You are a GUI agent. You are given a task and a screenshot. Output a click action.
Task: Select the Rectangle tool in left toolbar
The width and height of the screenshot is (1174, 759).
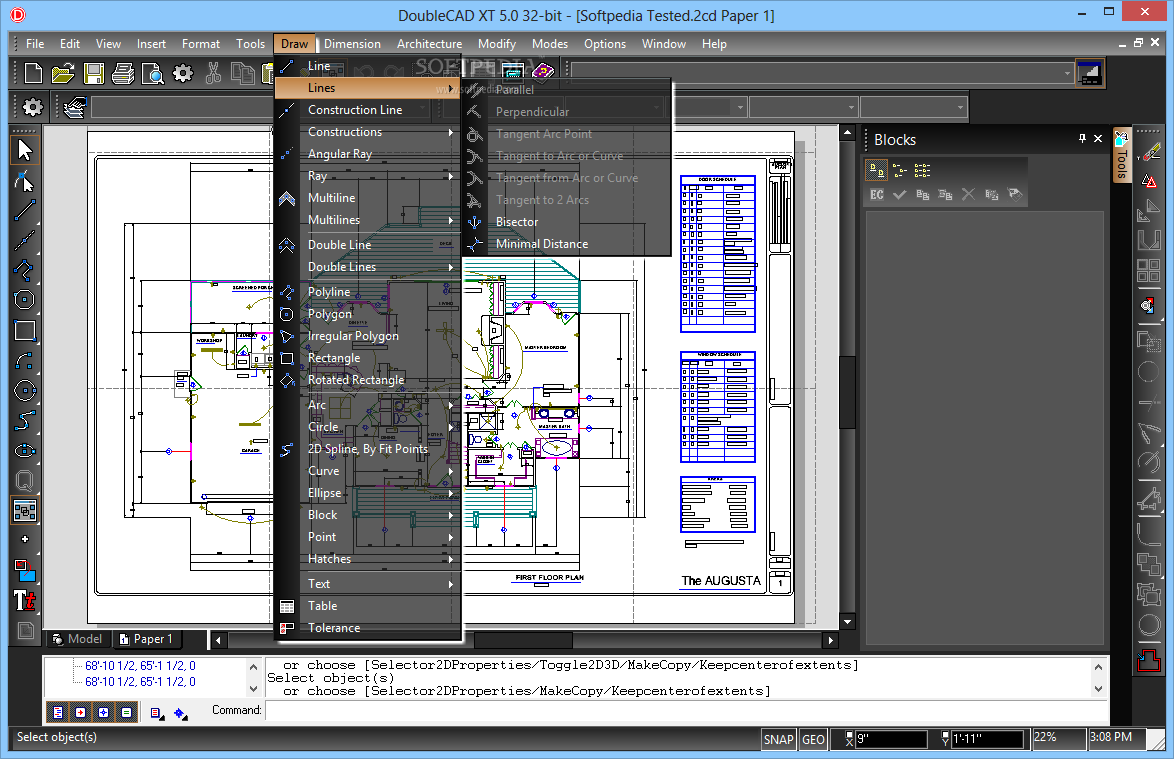[x=25, y=330]
